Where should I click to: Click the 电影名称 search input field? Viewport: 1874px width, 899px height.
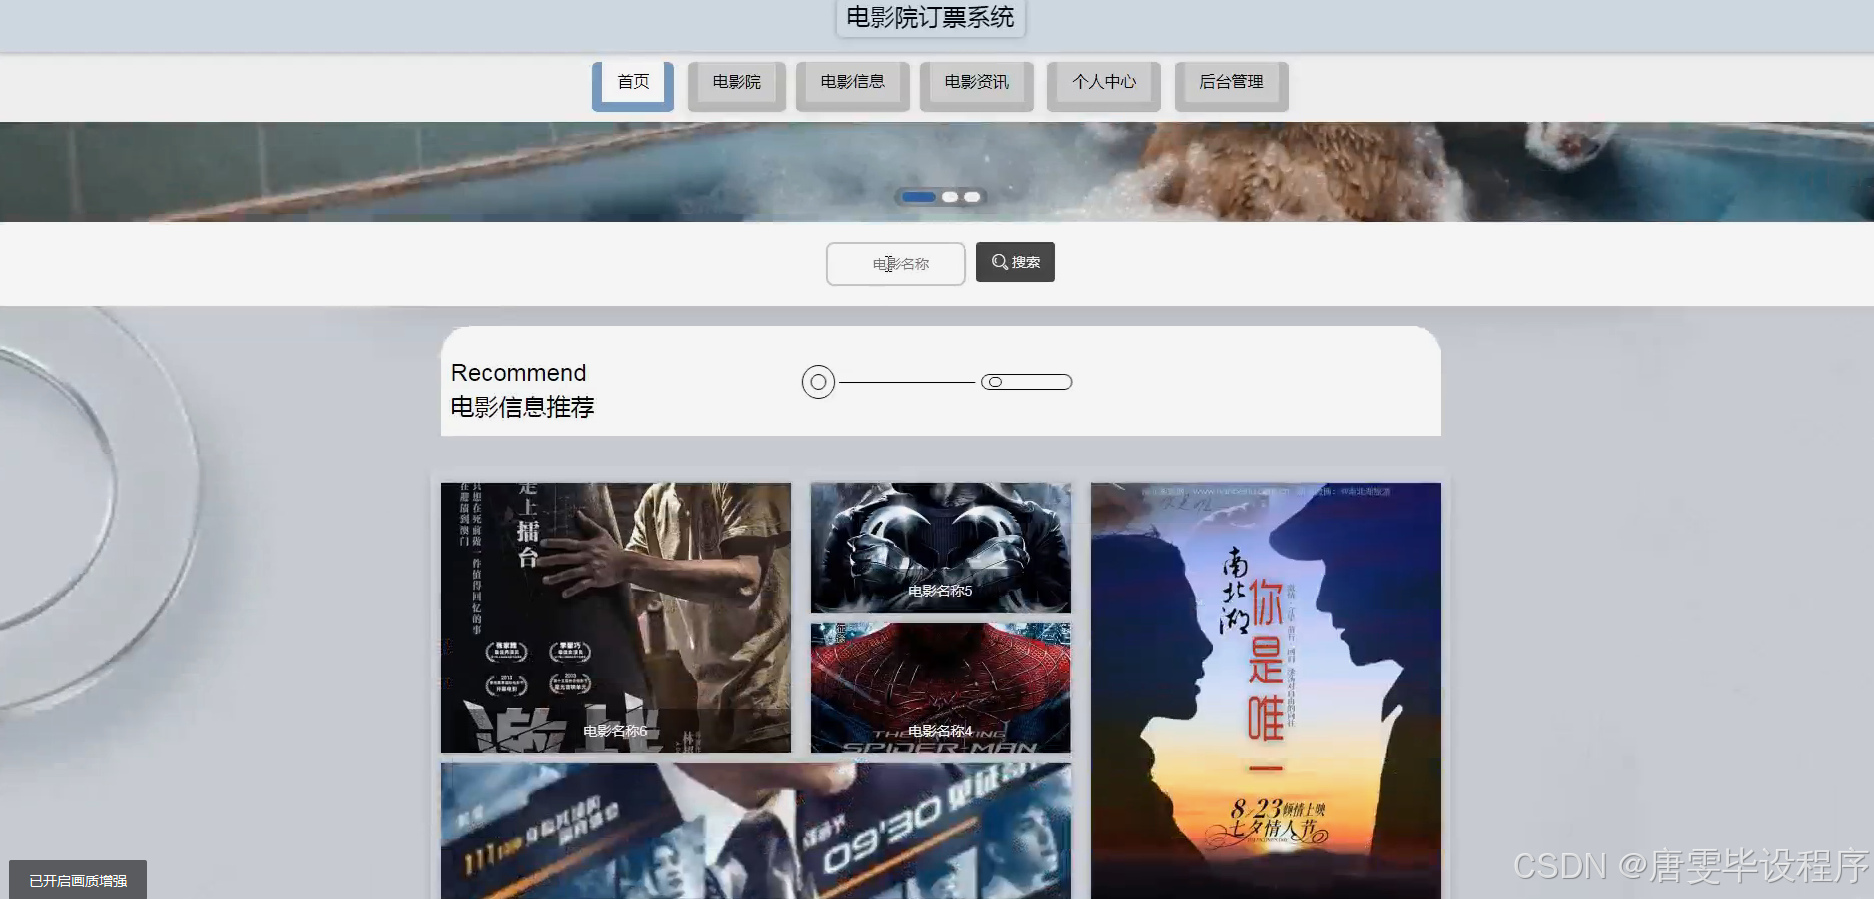coord(896,264)
